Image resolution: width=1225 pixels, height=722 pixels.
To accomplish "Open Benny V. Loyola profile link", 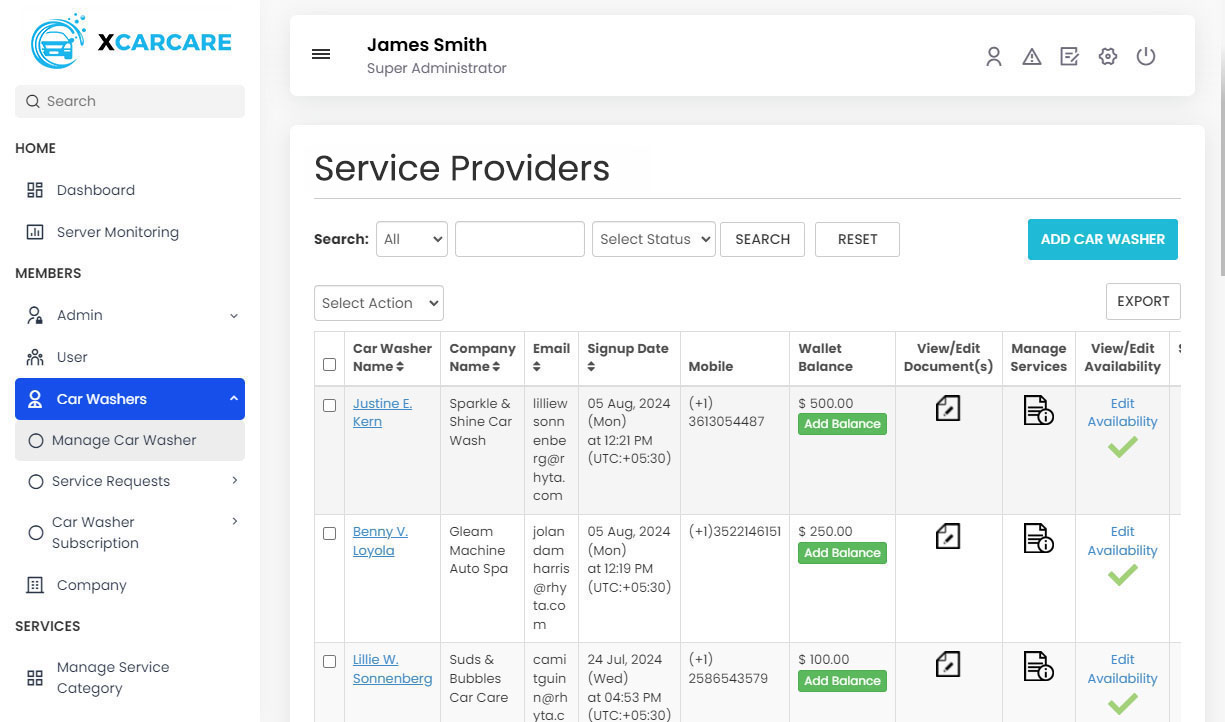I will [380, 541].
